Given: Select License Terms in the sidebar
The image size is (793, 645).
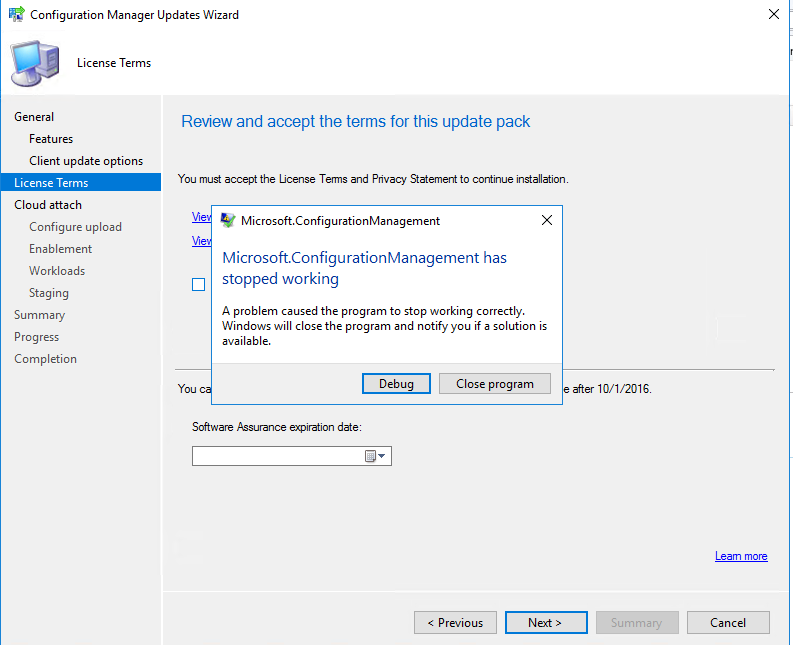Looking at the screenshot, I should tap(81, 182).
